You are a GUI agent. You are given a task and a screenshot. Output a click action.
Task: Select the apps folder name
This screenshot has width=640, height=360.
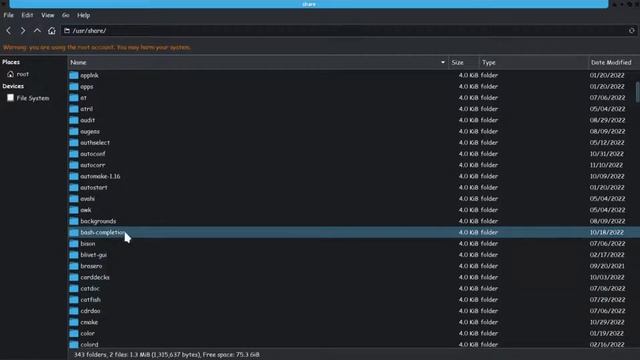pos(87,87)
